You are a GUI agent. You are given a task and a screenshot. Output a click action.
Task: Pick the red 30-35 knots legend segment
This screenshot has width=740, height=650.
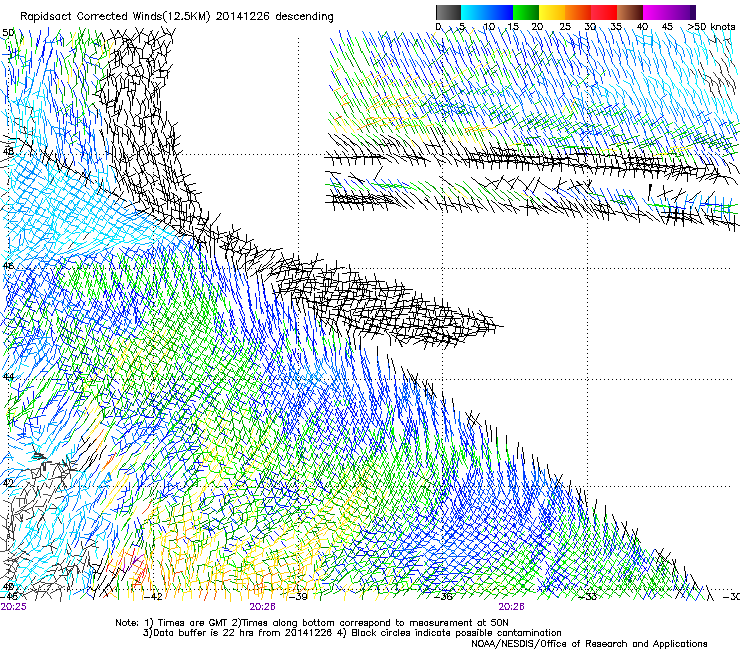(x=604, y=12)
